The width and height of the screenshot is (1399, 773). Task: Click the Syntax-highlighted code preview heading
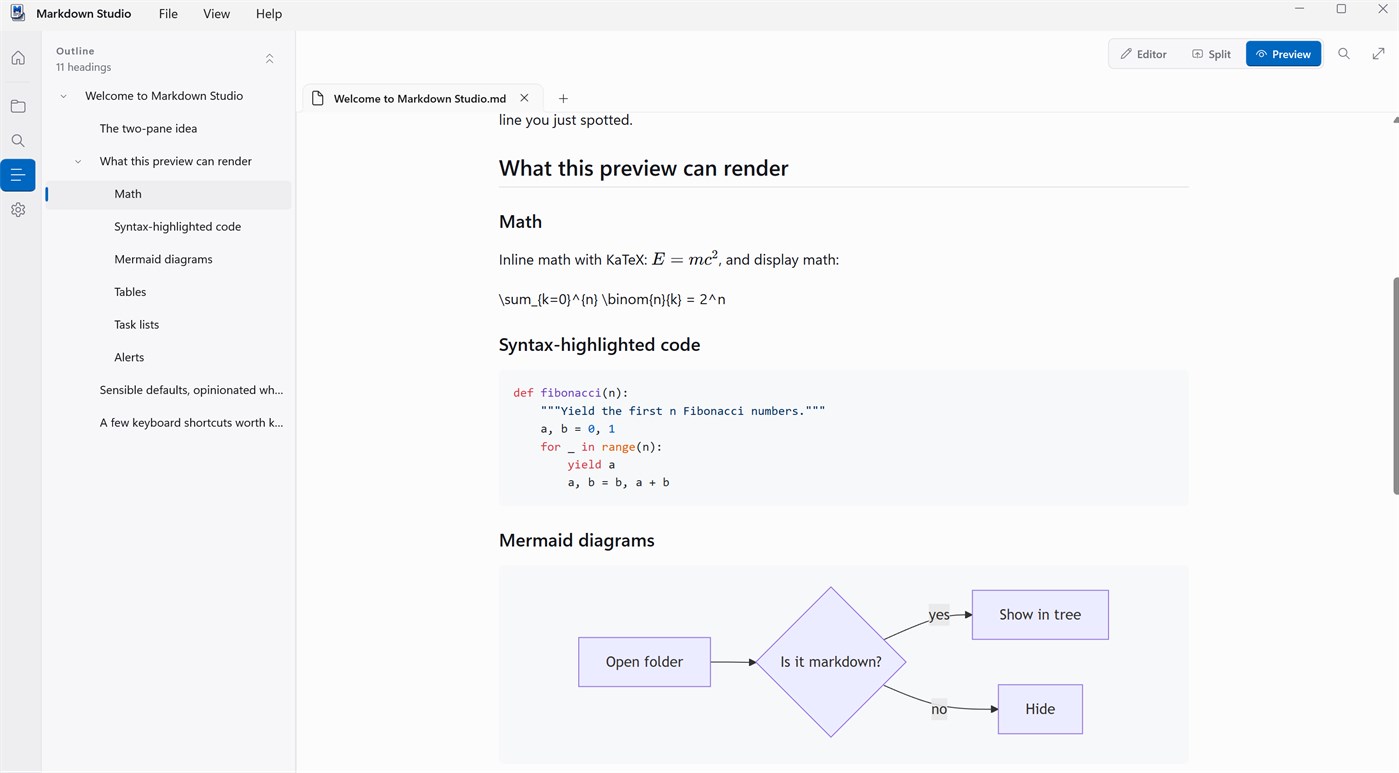(x=599, y=345)
